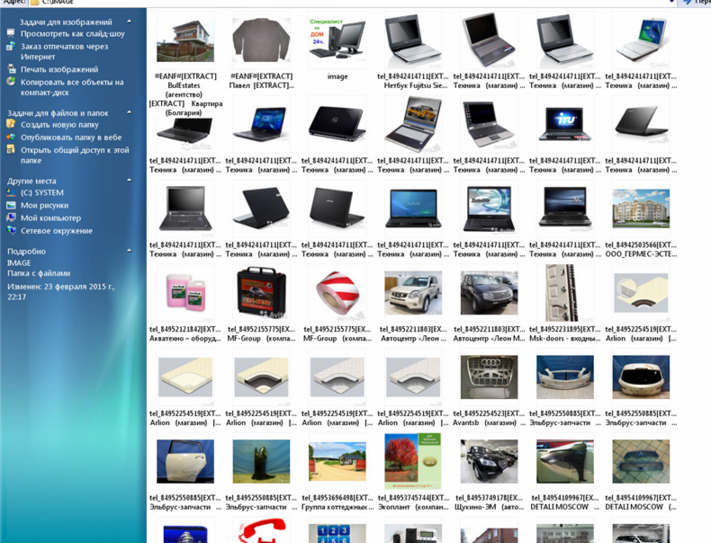Select the white car door thumbnail
Viewport: 711px width, 543px height.
[x=185, y=461]
